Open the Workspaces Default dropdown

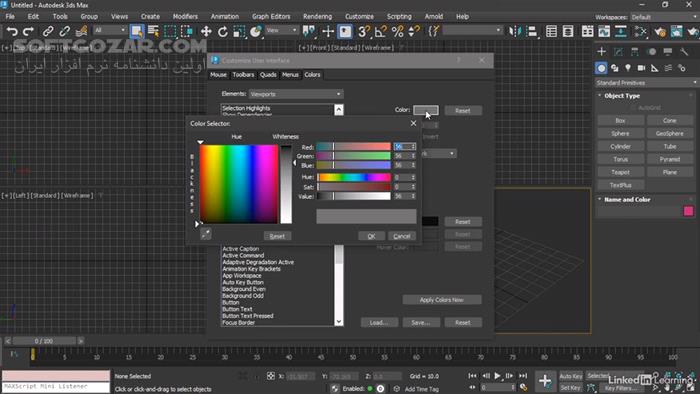664,17
